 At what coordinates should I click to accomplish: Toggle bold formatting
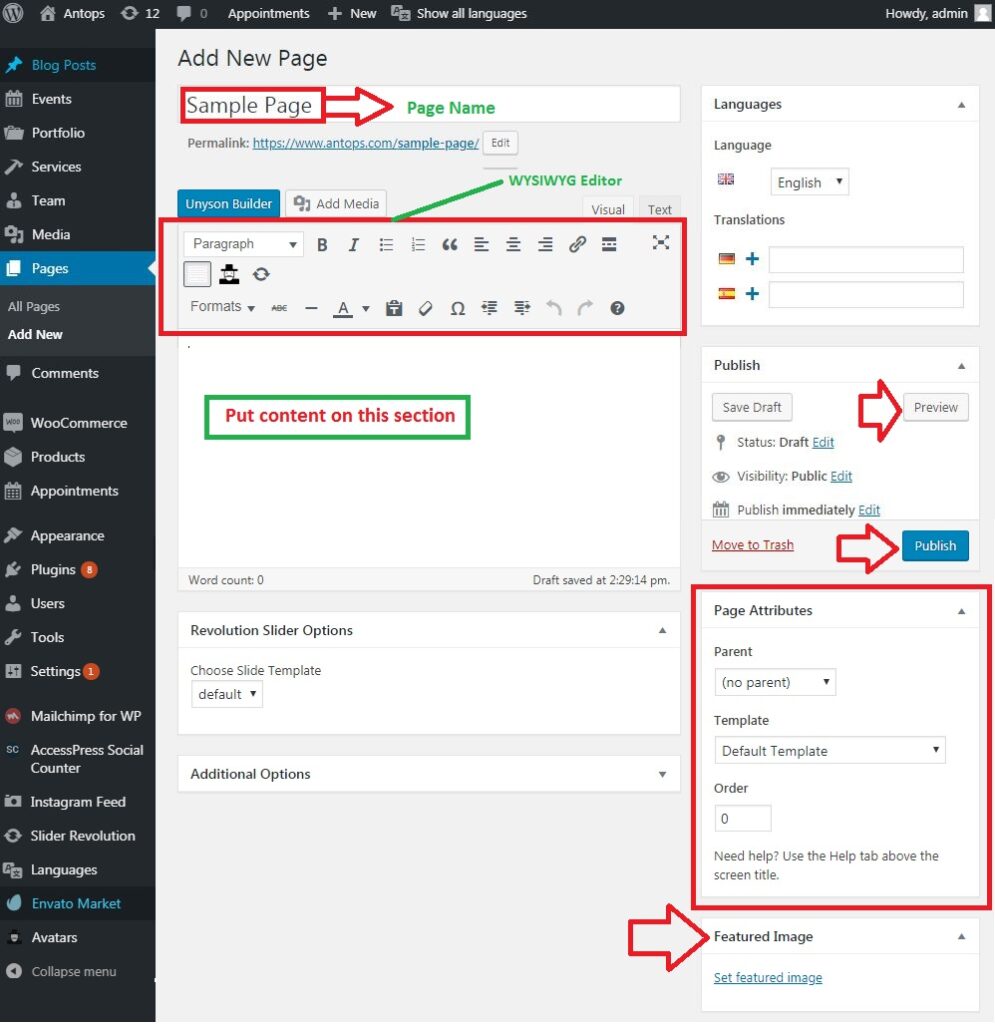[x=321, y=243]
